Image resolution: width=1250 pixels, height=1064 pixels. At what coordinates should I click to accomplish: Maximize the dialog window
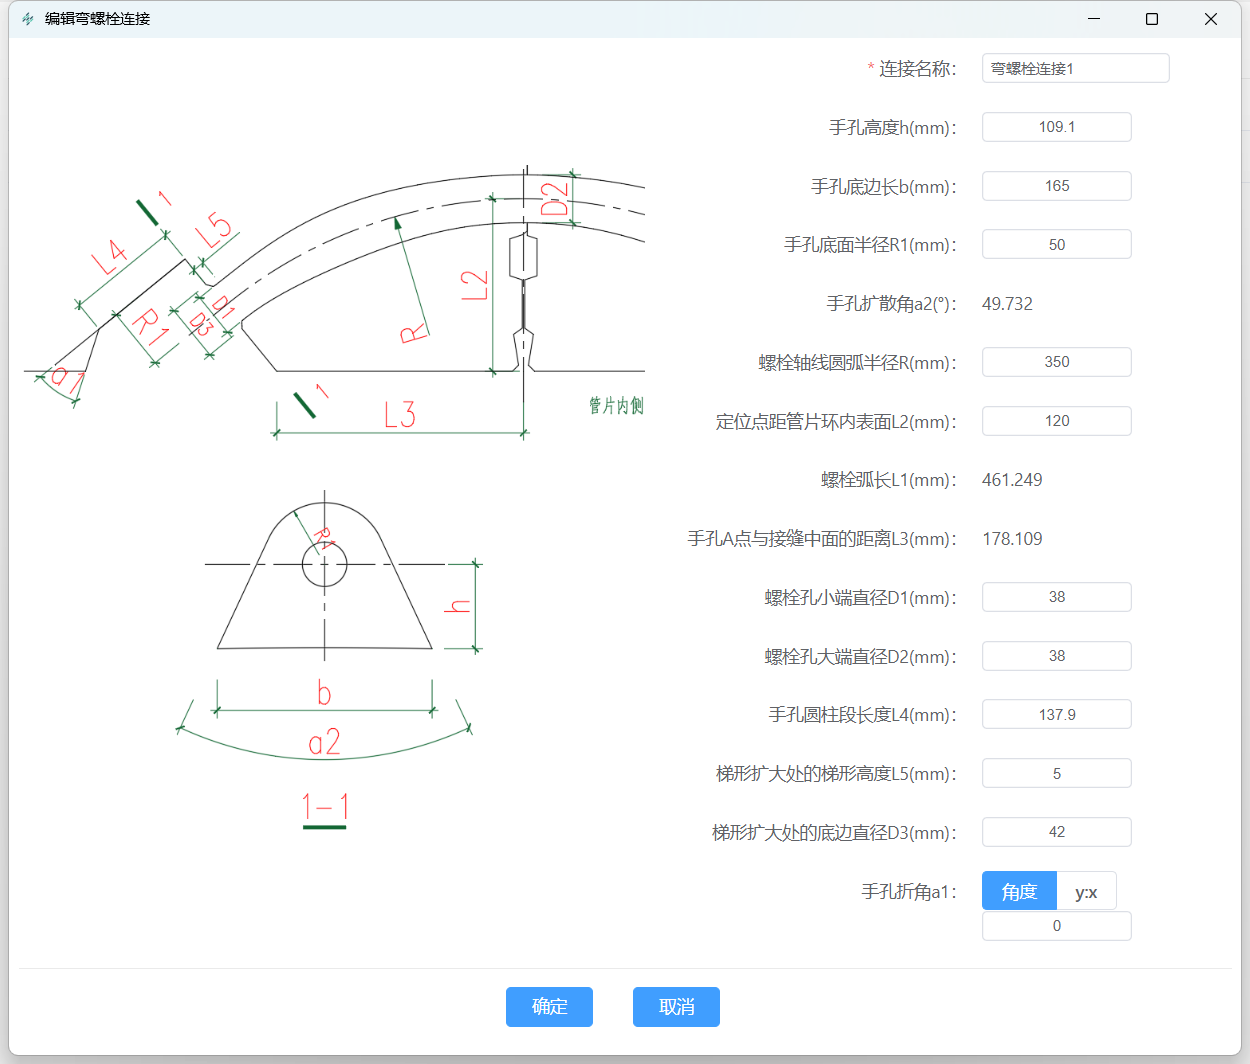pos(1152,19)
